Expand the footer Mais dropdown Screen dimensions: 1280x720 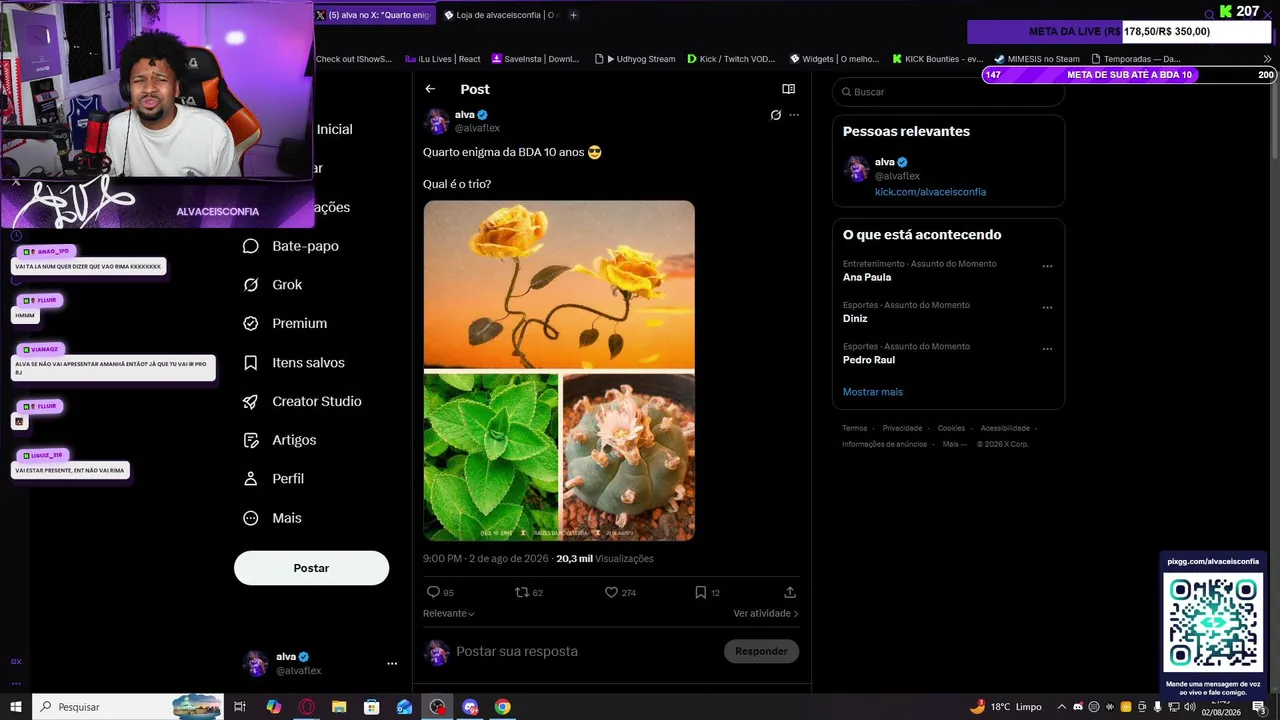(x=955, y=444)
